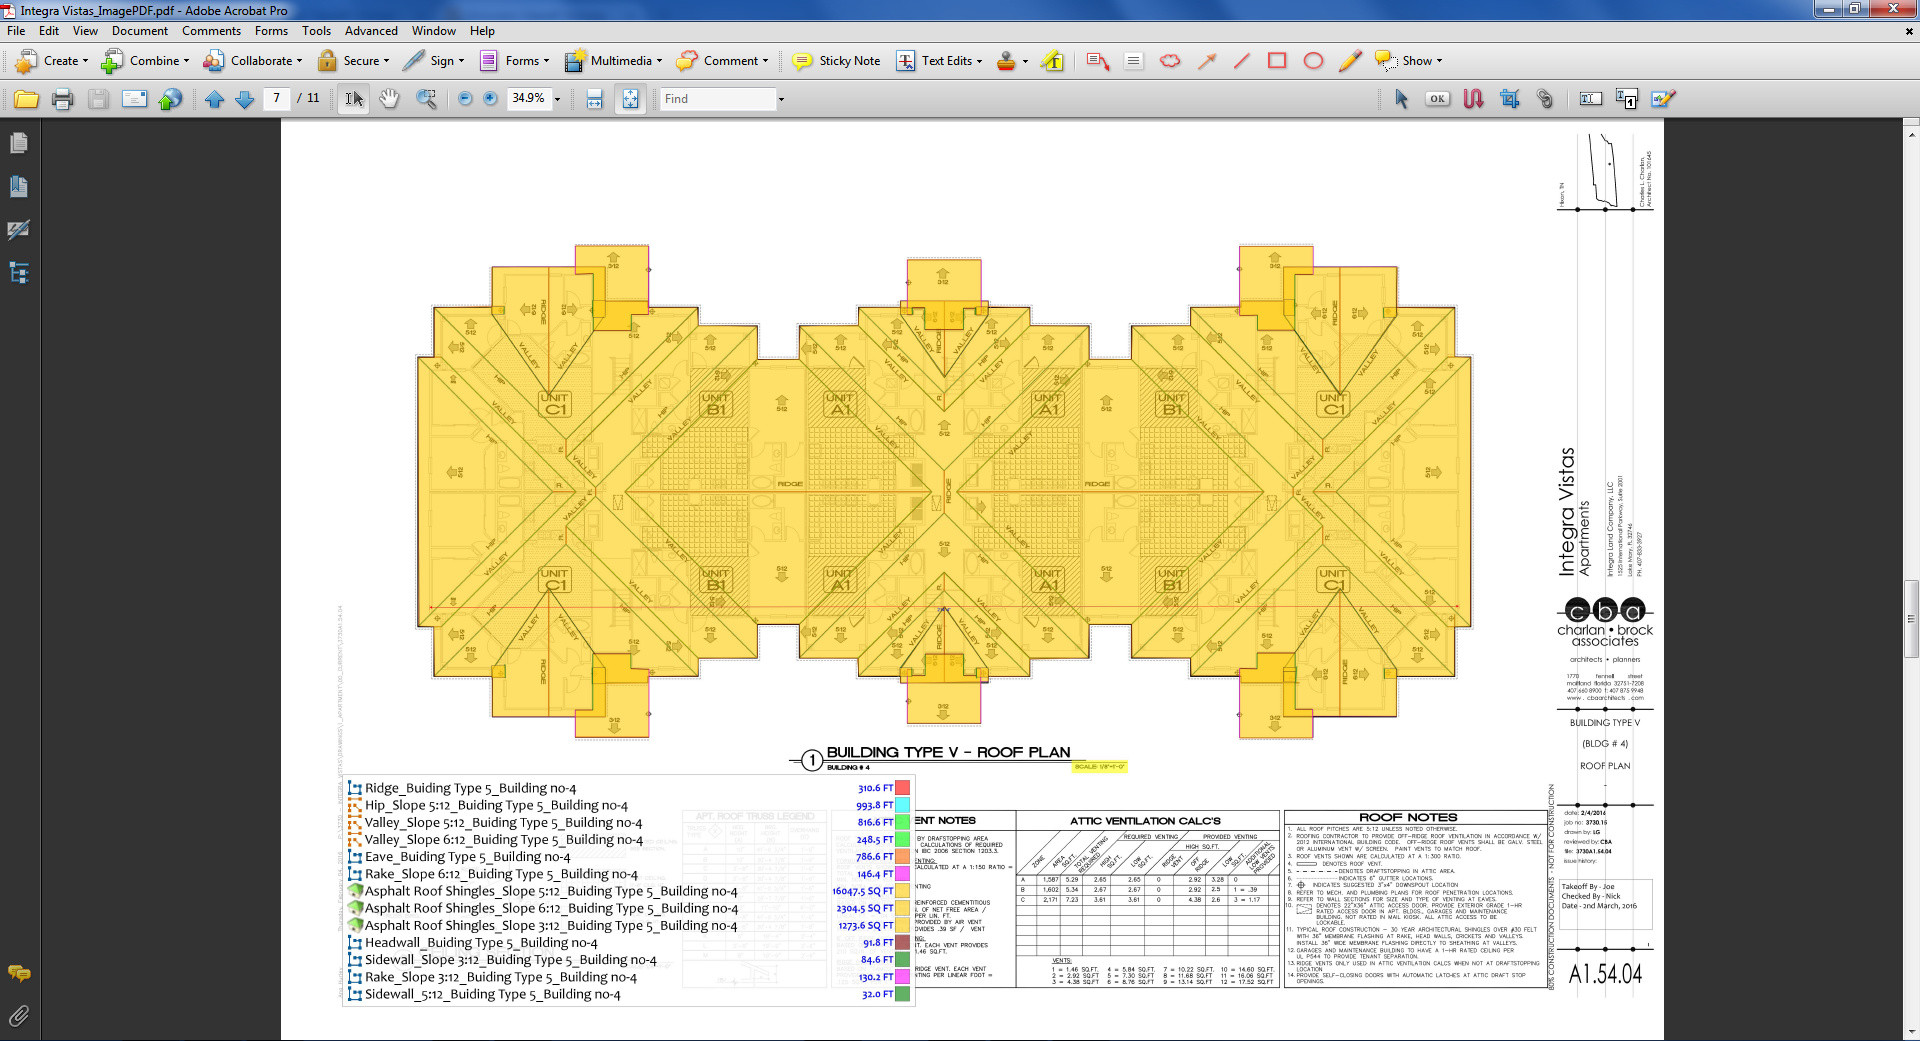
Task: Click the Save disk icon
Action: (98, 99)
